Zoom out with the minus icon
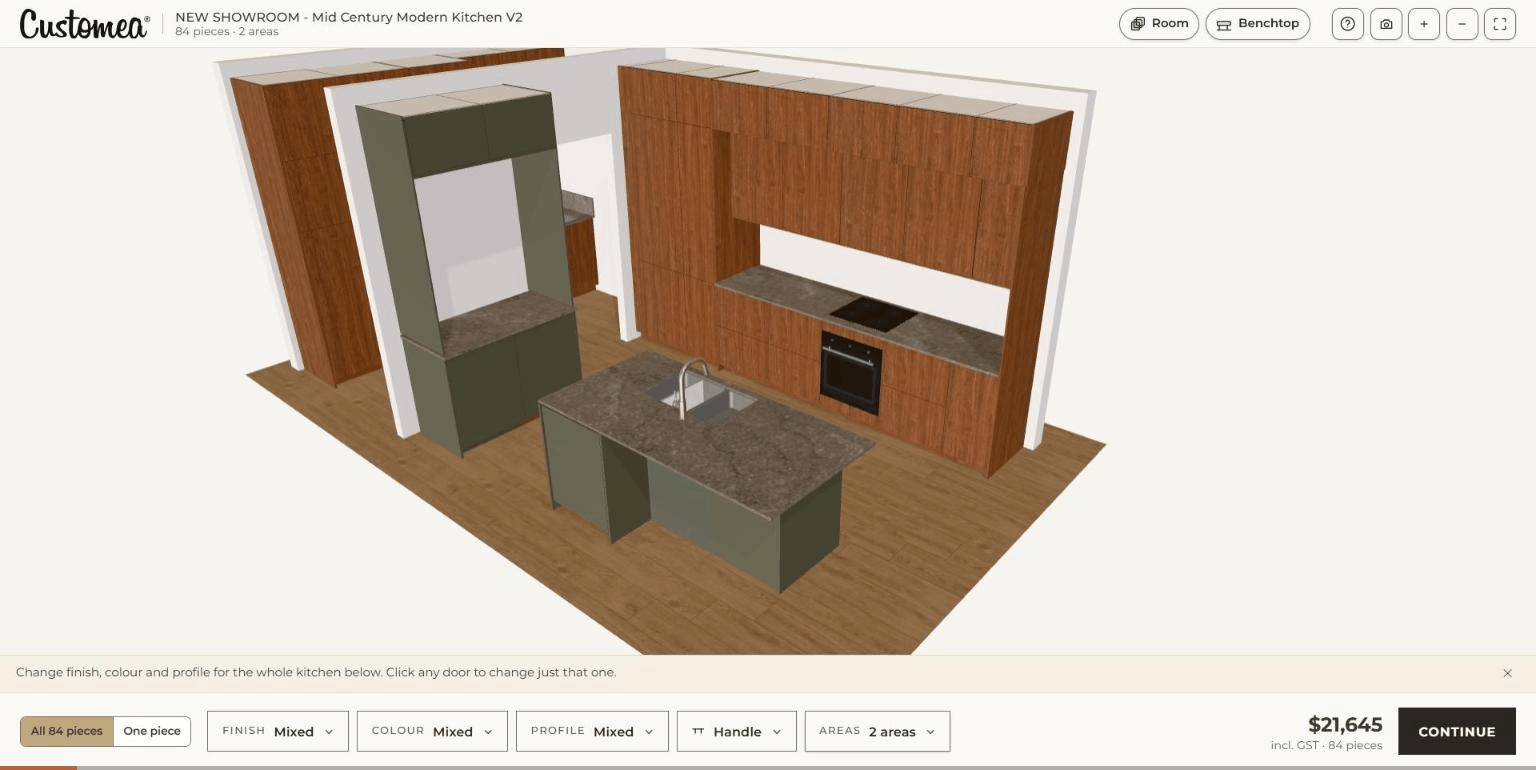This screenshot has width=1536, height=770. tap(1462, 24)
